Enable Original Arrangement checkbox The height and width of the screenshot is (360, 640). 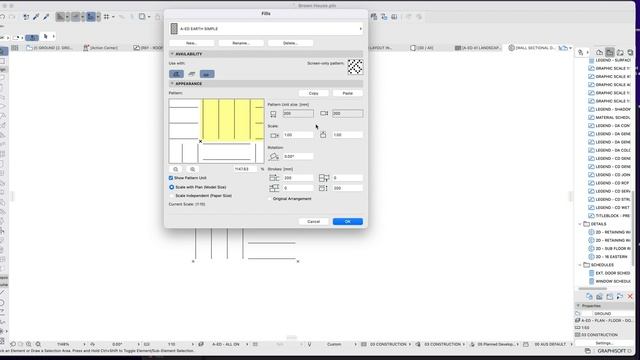coord(270,199)
